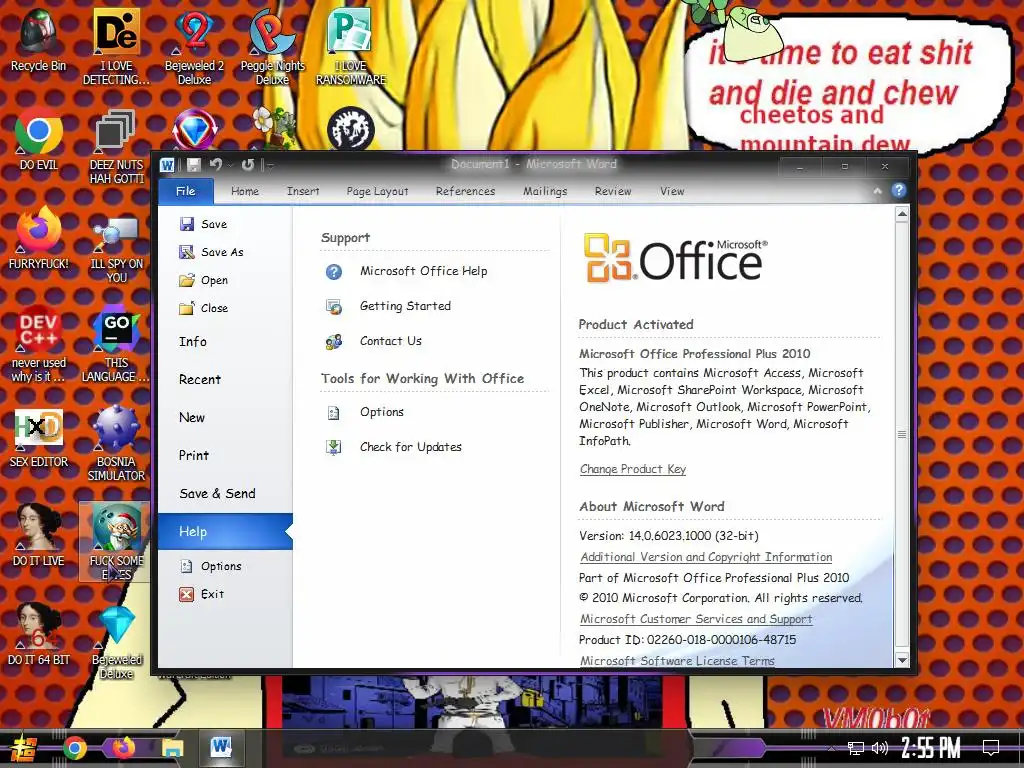Switch to the View tab
This screenshot has height=768, width=1024.
click(672, 191)
